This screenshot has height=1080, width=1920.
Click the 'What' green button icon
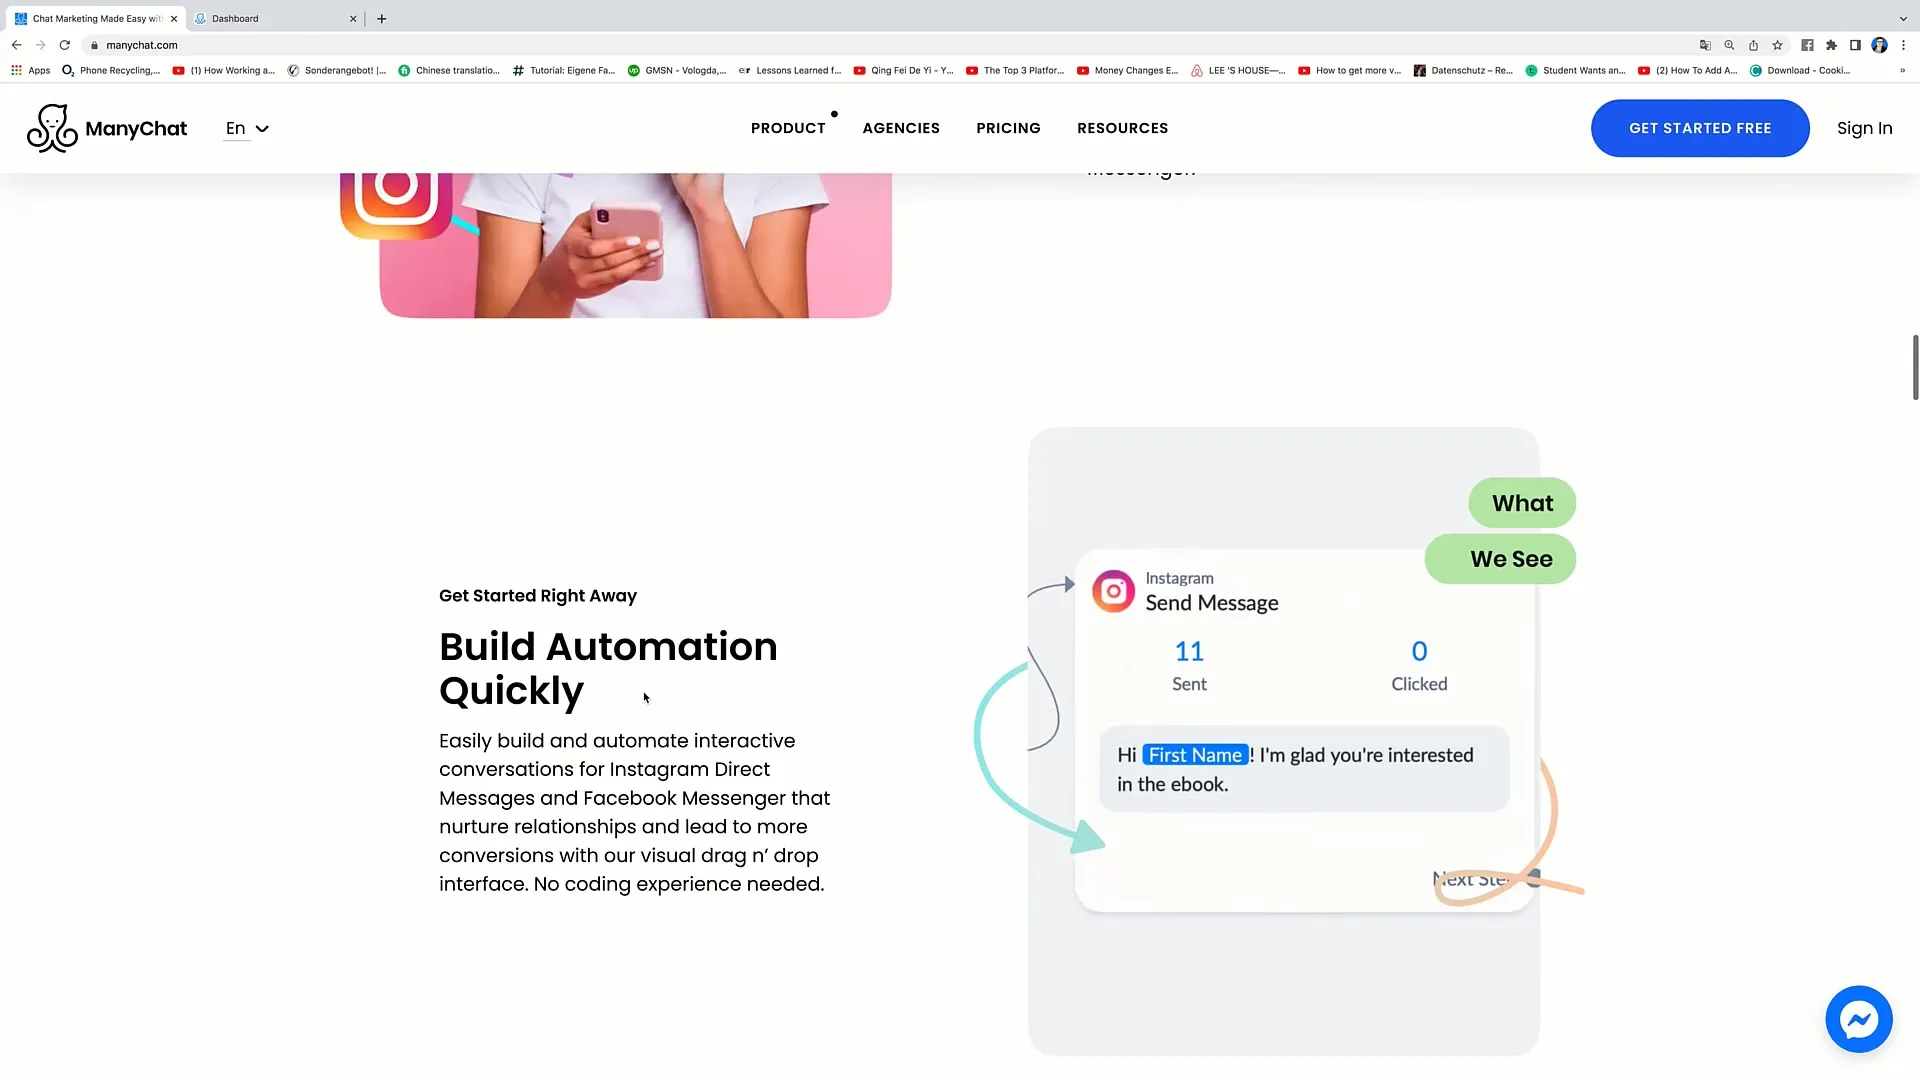pyautogui.click(x=1523, y=501)
